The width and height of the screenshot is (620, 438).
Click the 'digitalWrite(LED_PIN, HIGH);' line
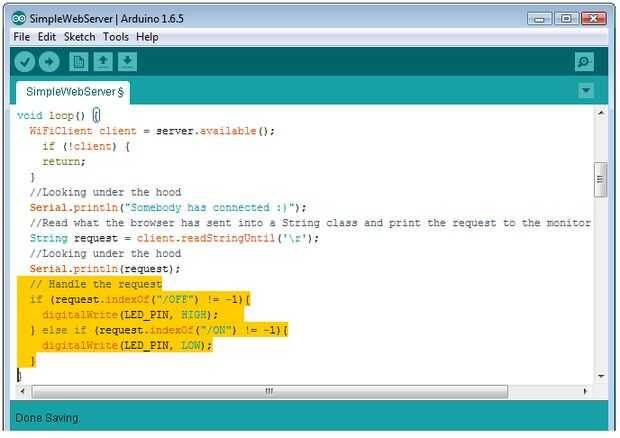[130, 315]
